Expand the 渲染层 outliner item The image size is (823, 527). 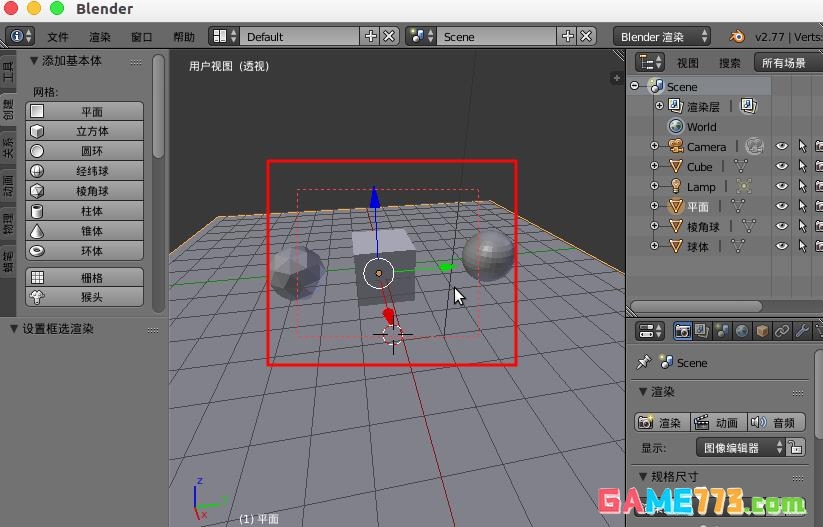pos(659,106)
